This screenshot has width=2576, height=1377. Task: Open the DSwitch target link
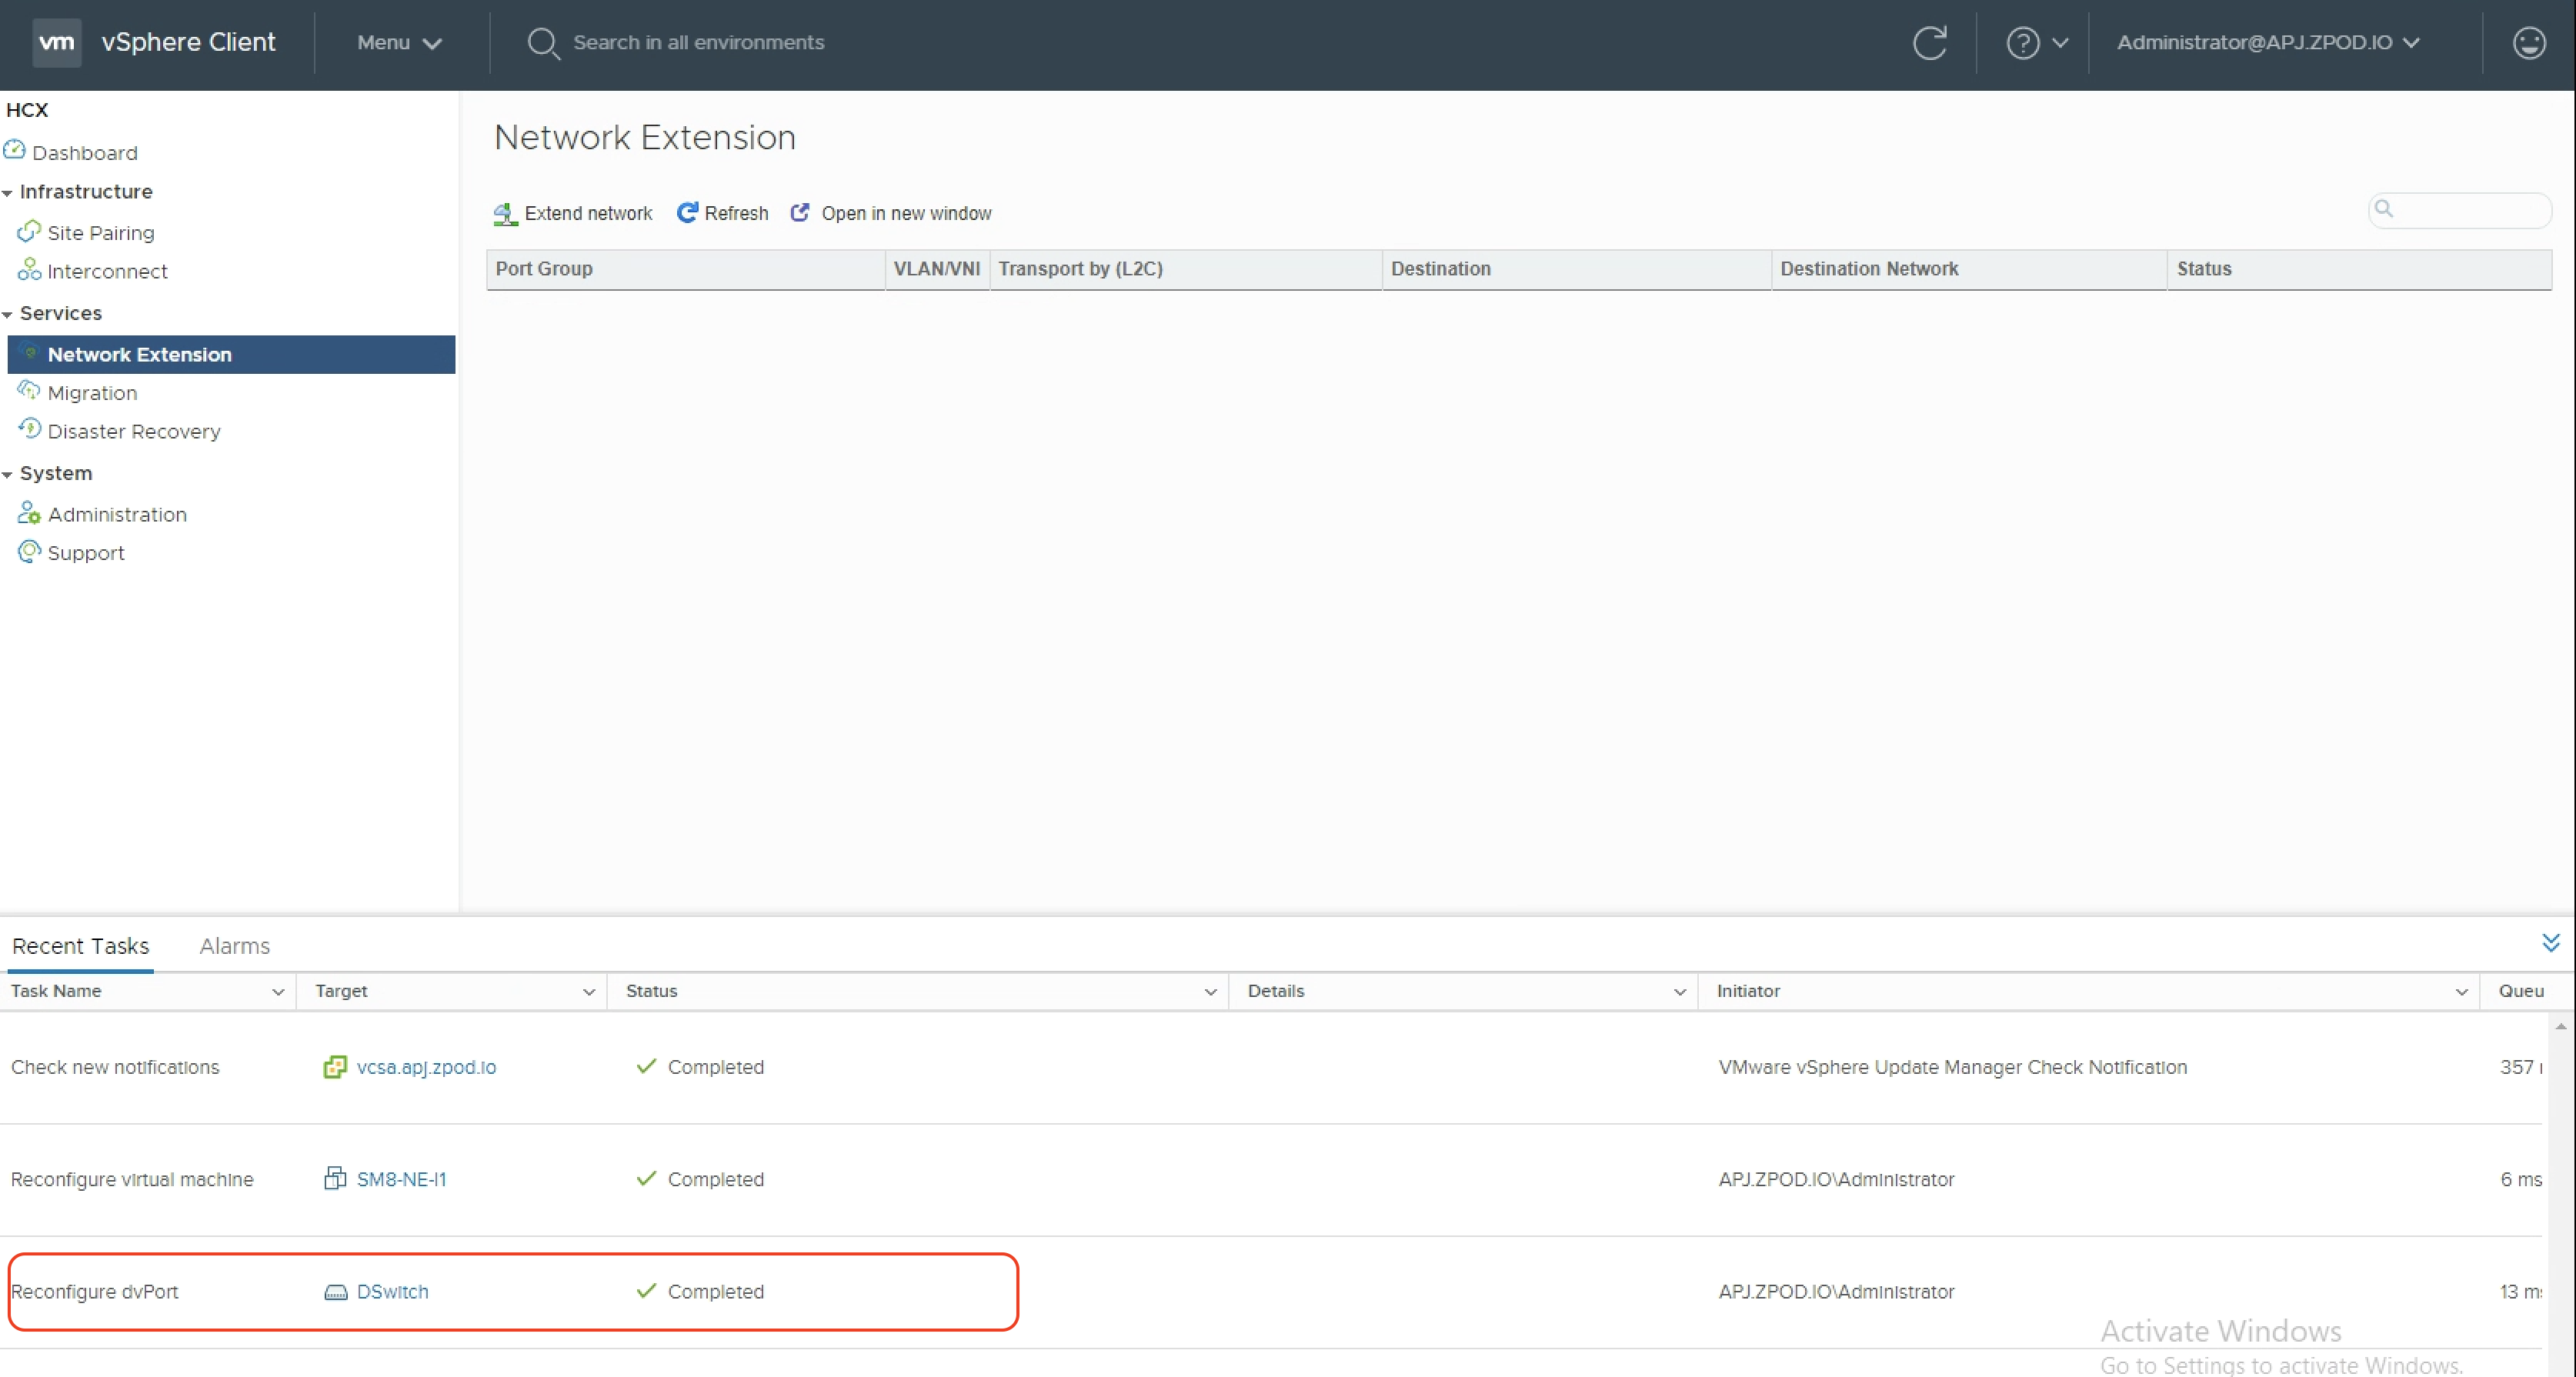tap(392, 1291)
